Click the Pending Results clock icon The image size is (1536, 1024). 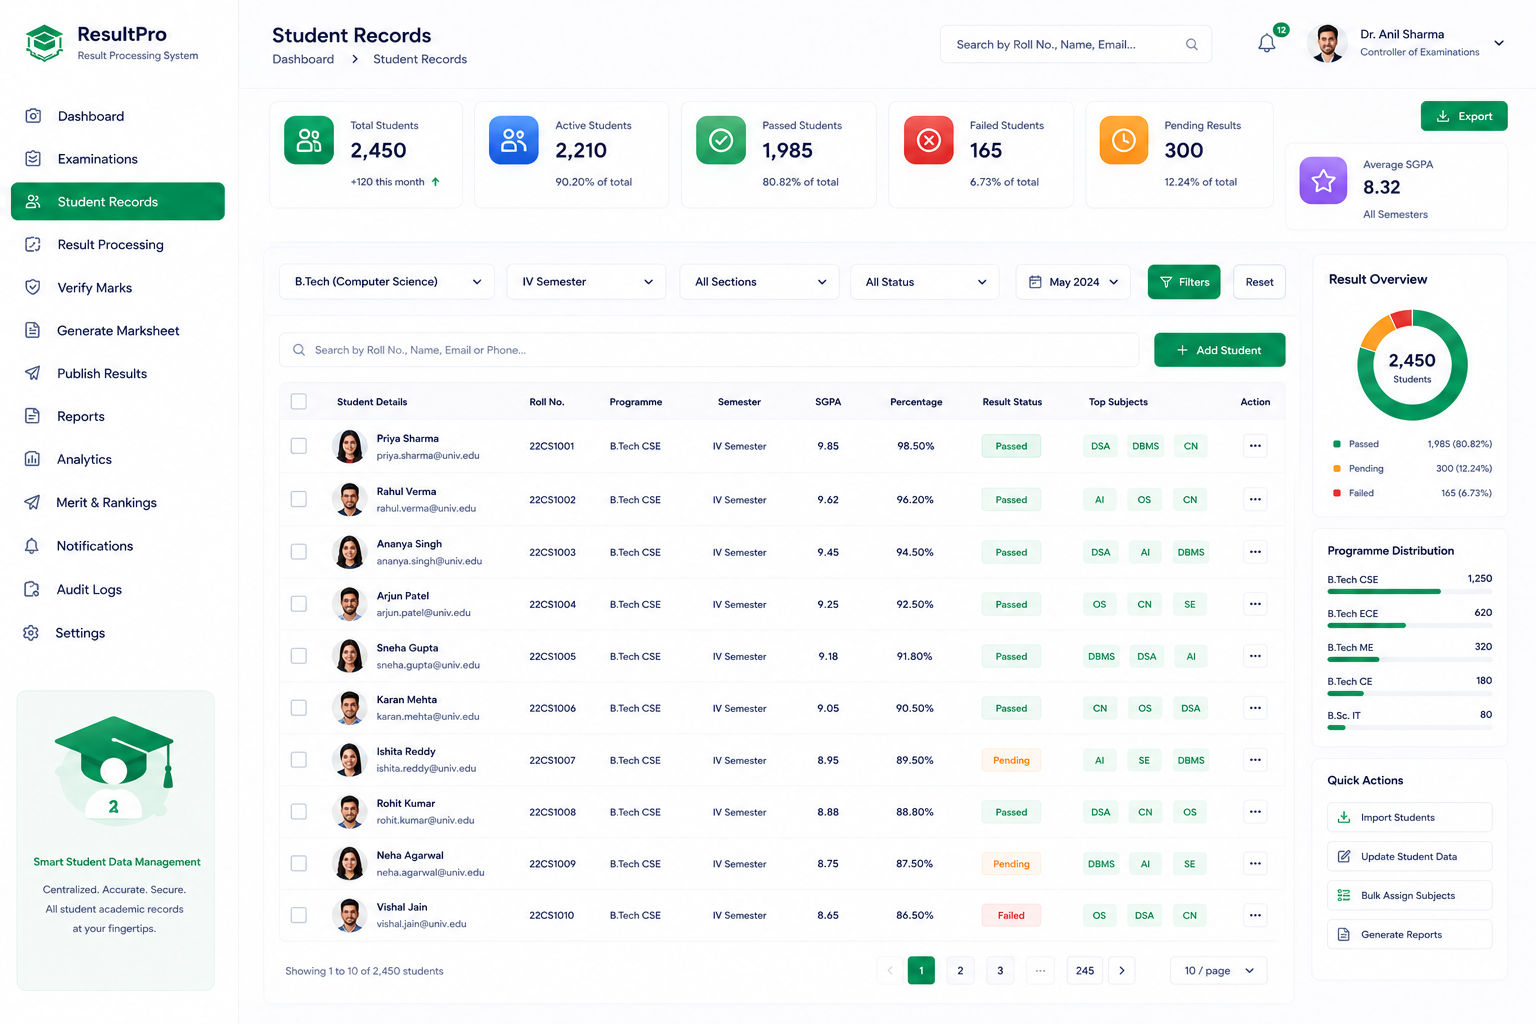coord(1124,140)
